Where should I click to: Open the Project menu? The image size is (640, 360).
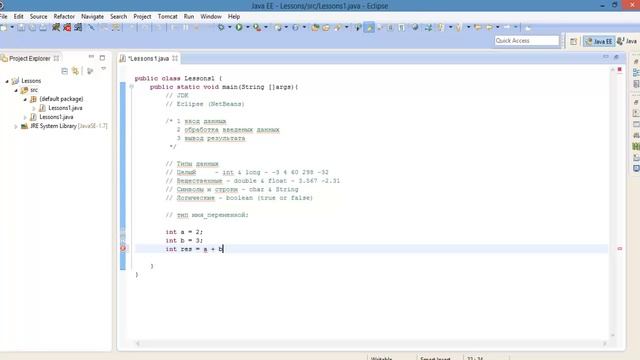[x=142, y=17]
